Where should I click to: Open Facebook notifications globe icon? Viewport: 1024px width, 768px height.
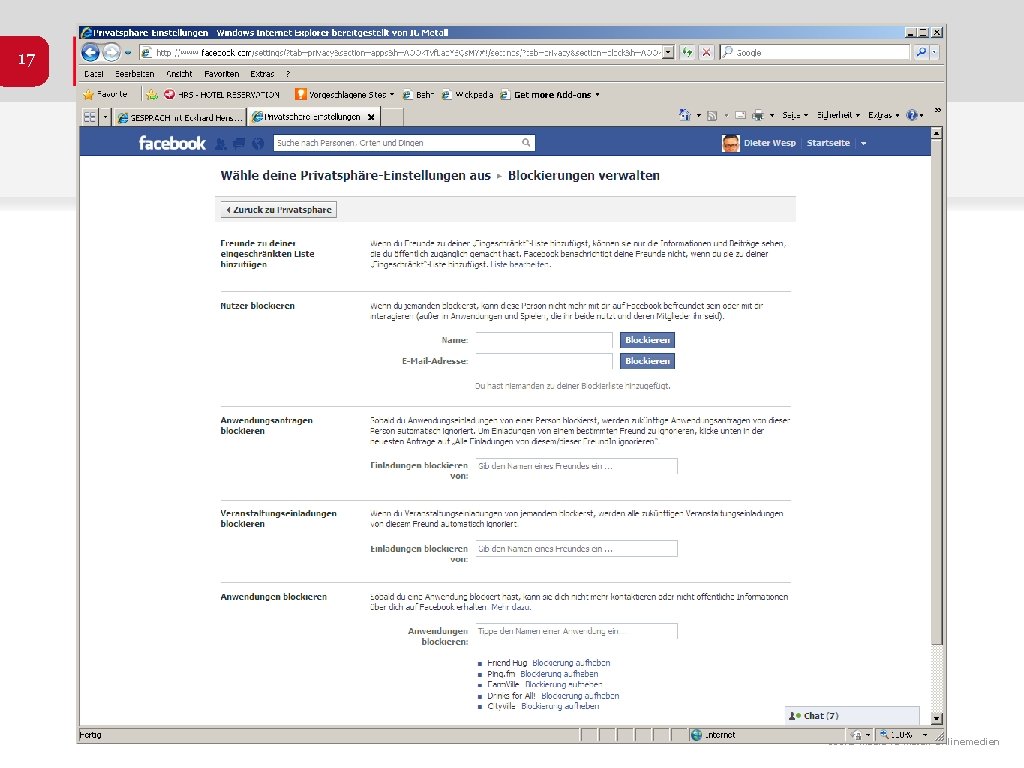point(258,144)
